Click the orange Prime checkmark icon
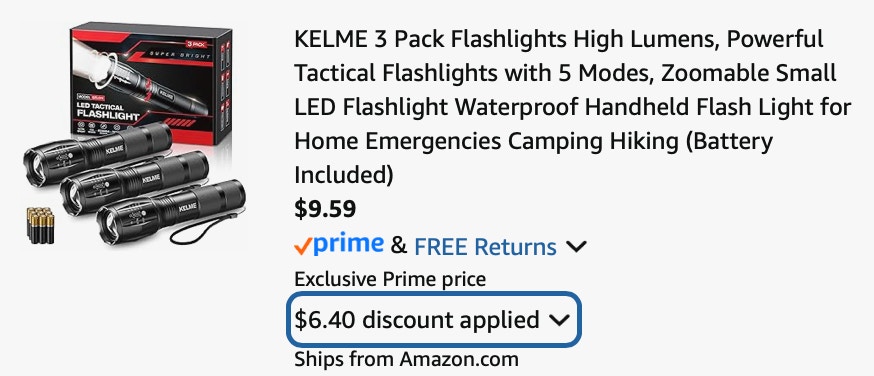 [x=303, y=246]
